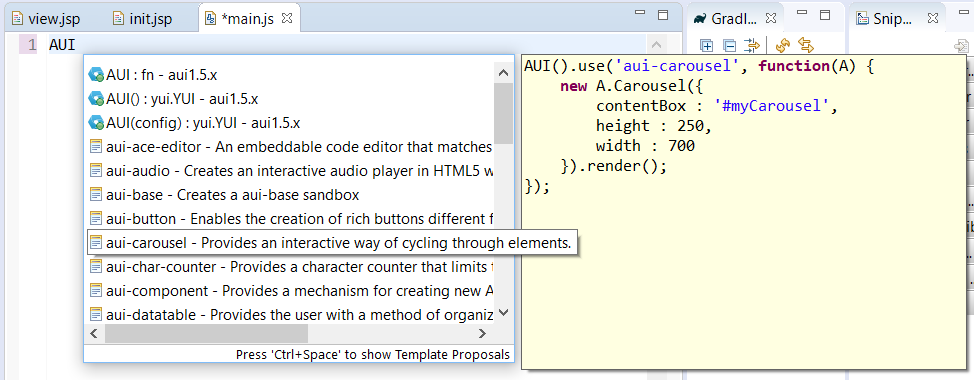
Task: Click 'height : 250,' in the code preview
Action: point(653,126)
